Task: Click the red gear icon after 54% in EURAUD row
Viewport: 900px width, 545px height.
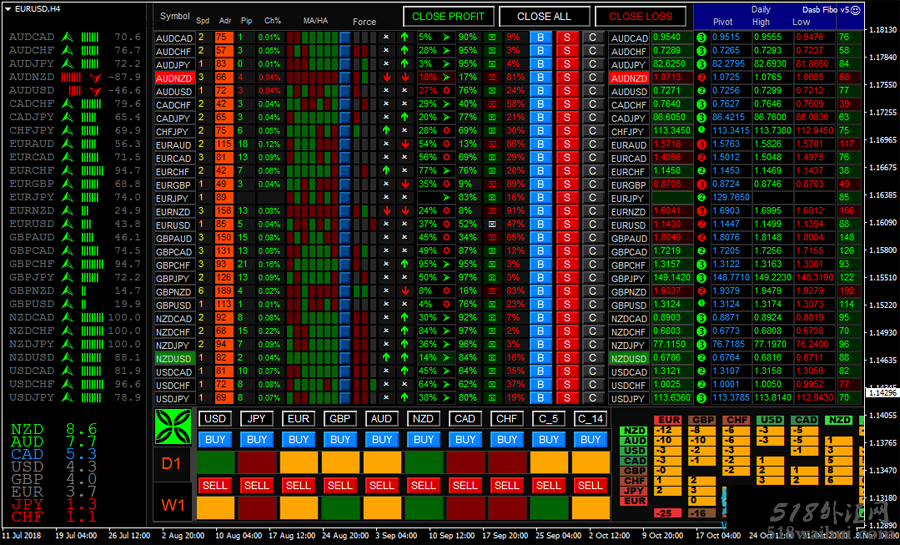Action: (447, 144)
